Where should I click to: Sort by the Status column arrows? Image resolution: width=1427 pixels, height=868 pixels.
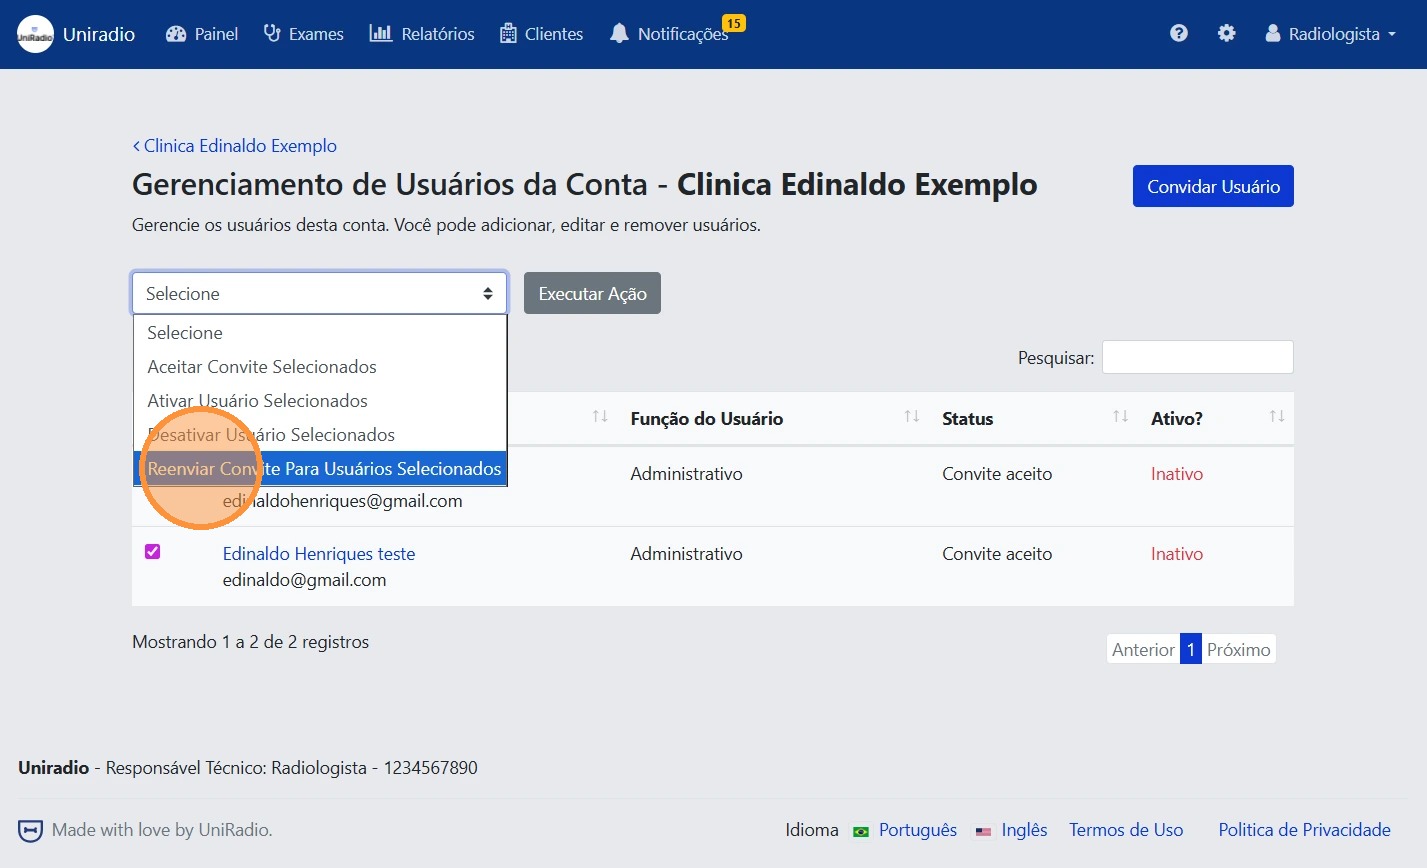[x=1120, y=417]
